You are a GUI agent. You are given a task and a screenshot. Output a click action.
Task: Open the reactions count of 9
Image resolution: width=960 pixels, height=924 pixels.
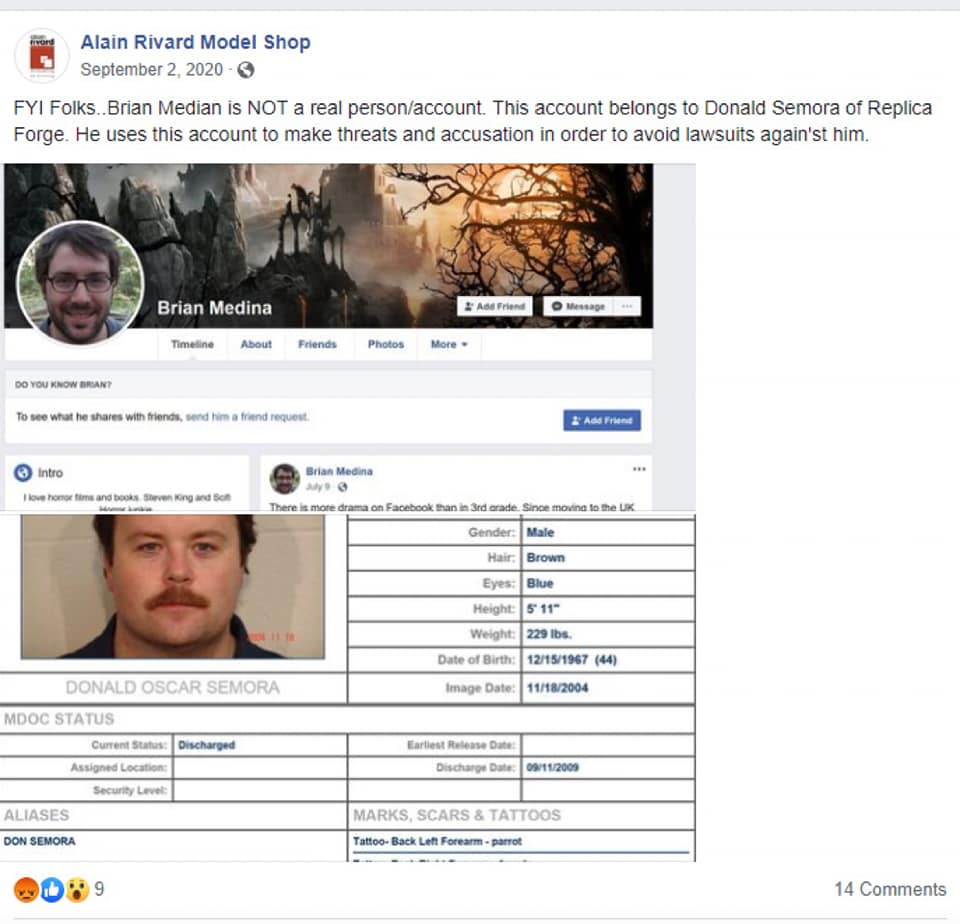[x=99, y=889]
